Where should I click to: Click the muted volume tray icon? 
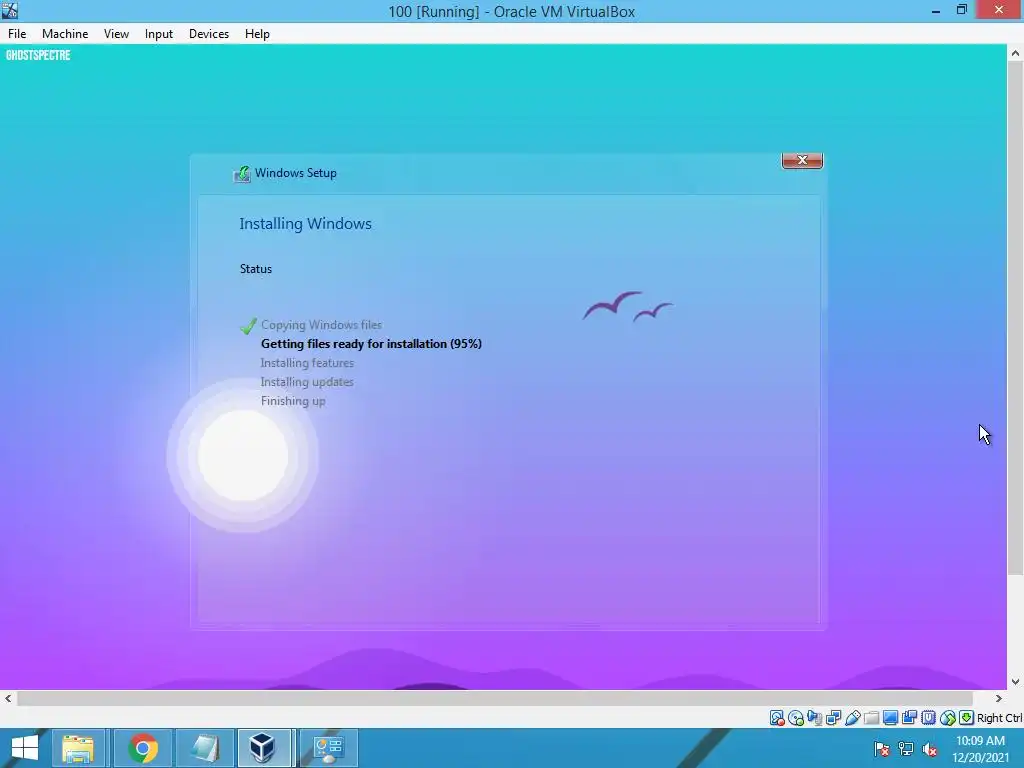coord(930,749)
